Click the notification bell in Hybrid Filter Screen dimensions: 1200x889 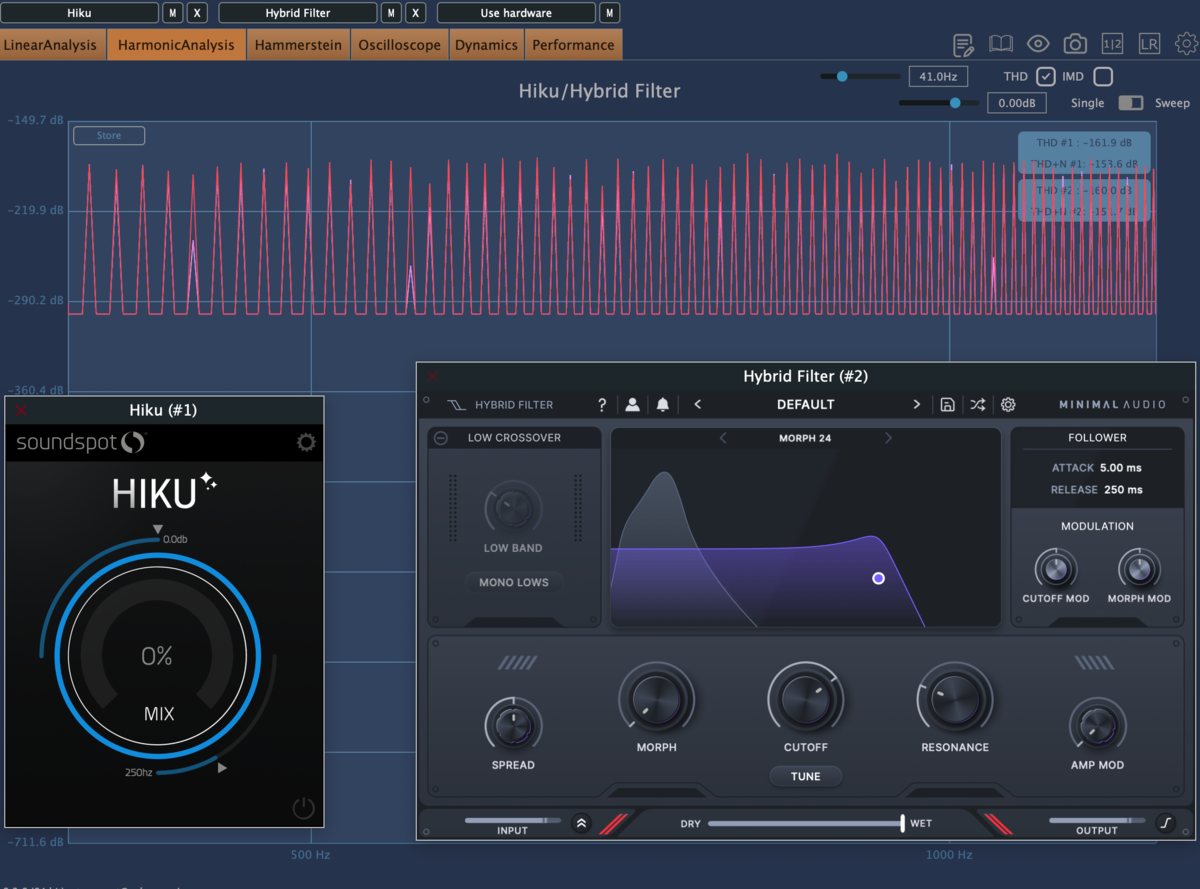click(661, 405)
